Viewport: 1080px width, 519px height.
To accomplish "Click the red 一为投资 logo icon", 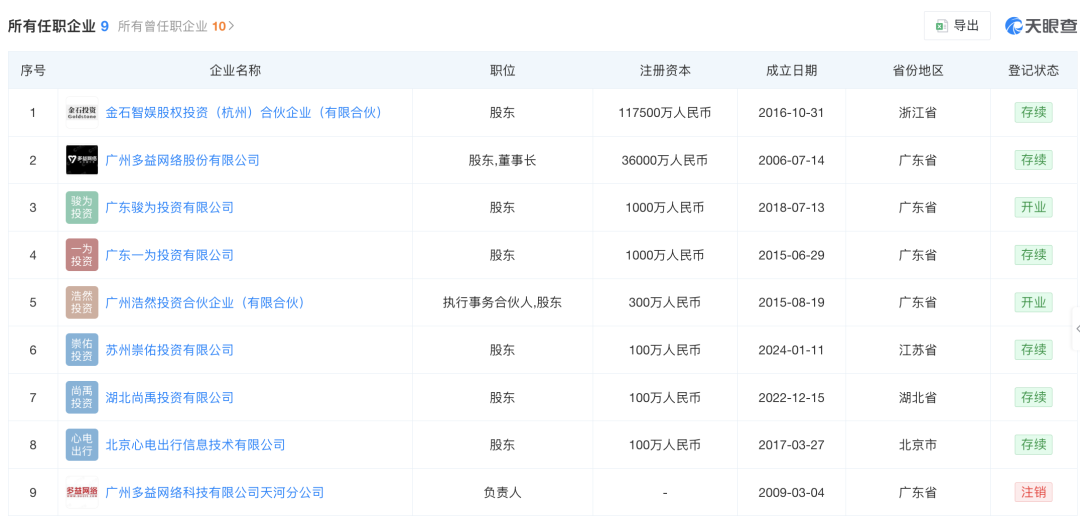I will (82, 255).
